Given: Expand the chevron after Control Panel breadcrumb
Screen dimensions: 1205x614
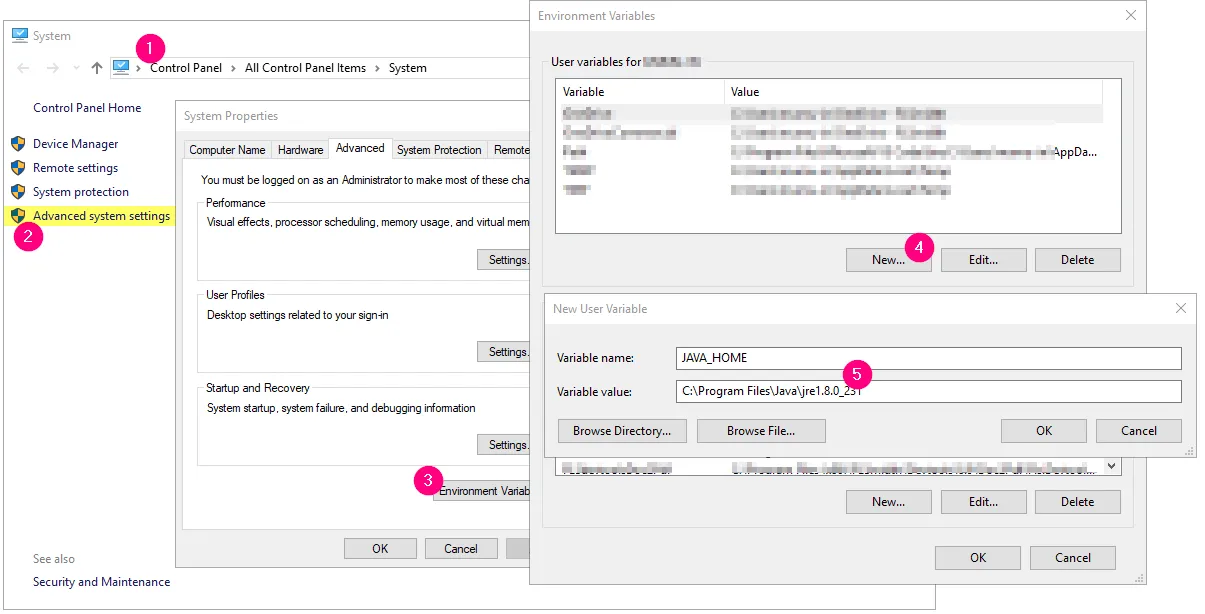Looking at the screenshot, I should [x=233, y=68].
